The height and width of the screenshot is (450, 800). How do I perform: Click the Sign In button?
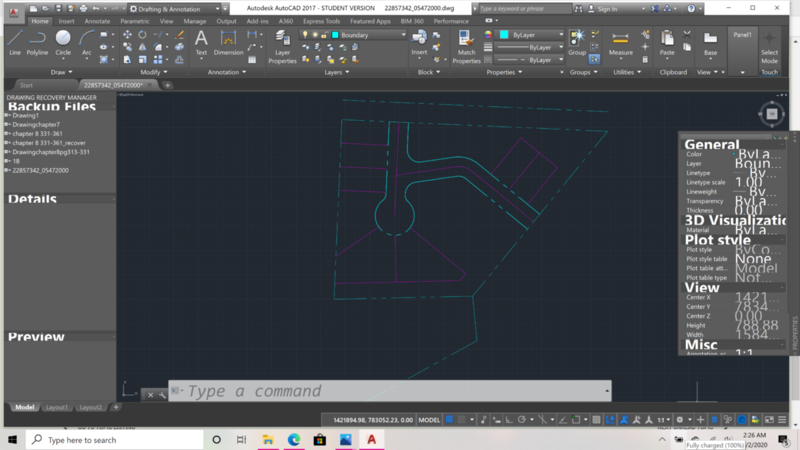(x=607, y=8)
